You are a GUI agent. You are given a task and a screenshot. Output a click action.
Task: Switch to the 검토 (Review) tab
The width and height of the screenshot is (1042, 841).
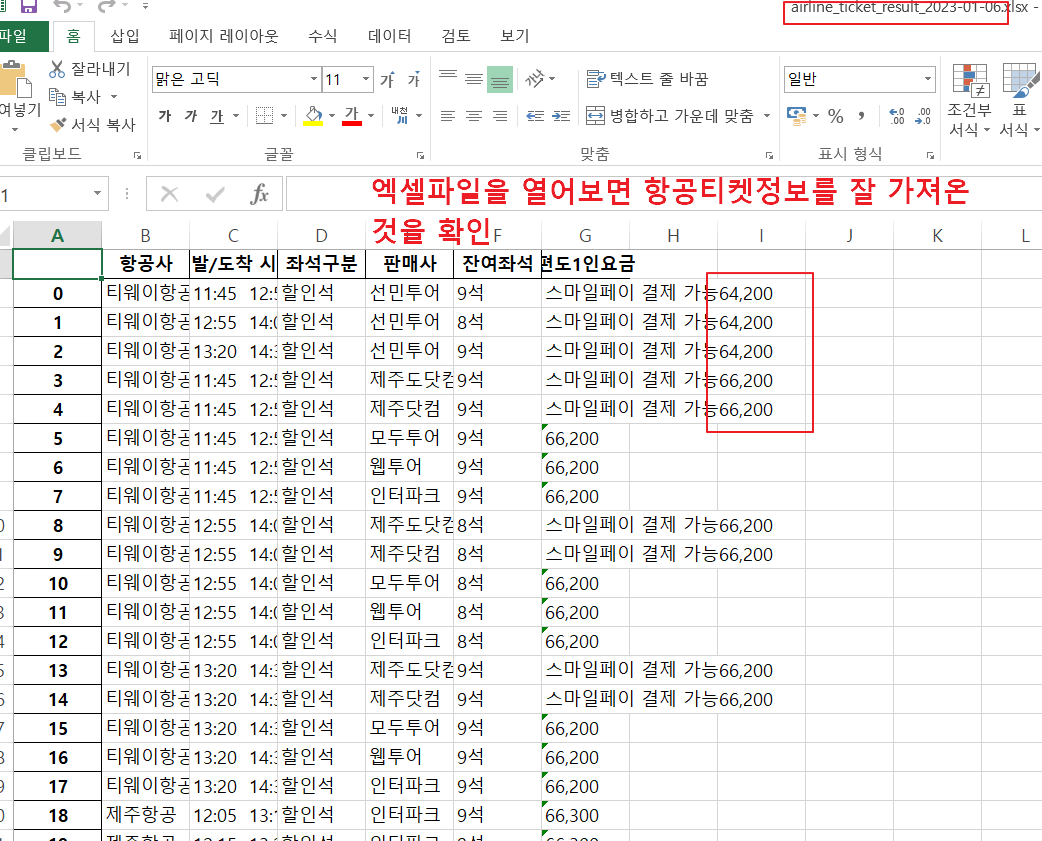pos(456,36)
